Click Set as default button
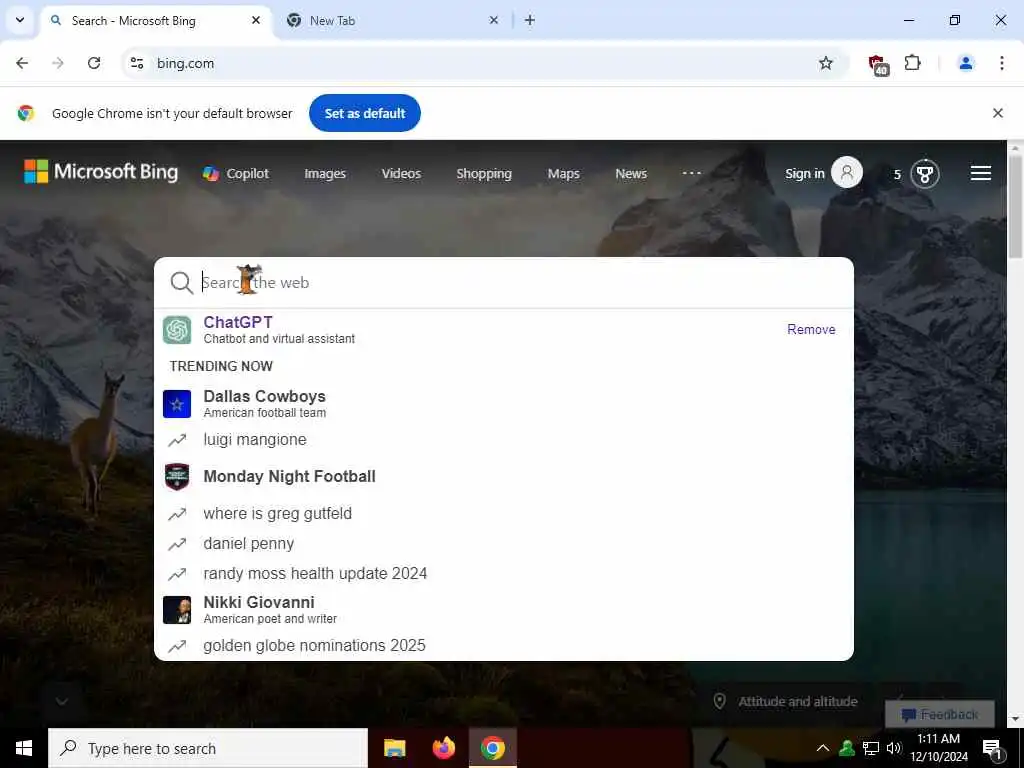The width and height of the screenshot is (1024, 768). pyautogui.click(x=365, y=113)
